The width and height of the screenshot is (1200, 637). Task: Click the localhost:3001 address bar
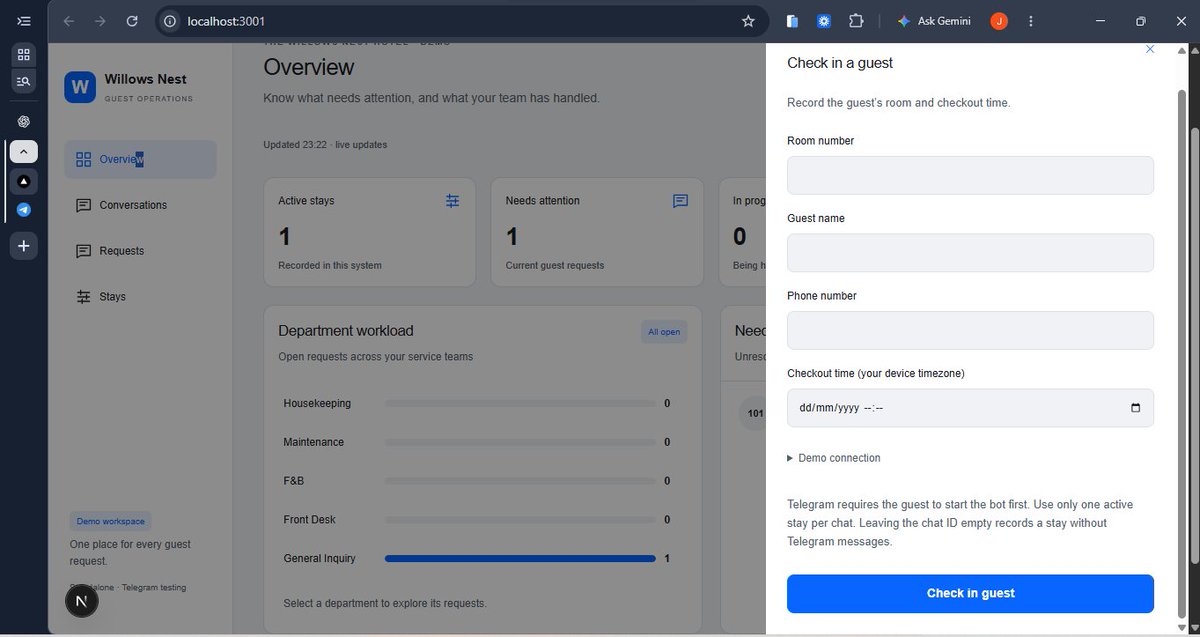460,21
